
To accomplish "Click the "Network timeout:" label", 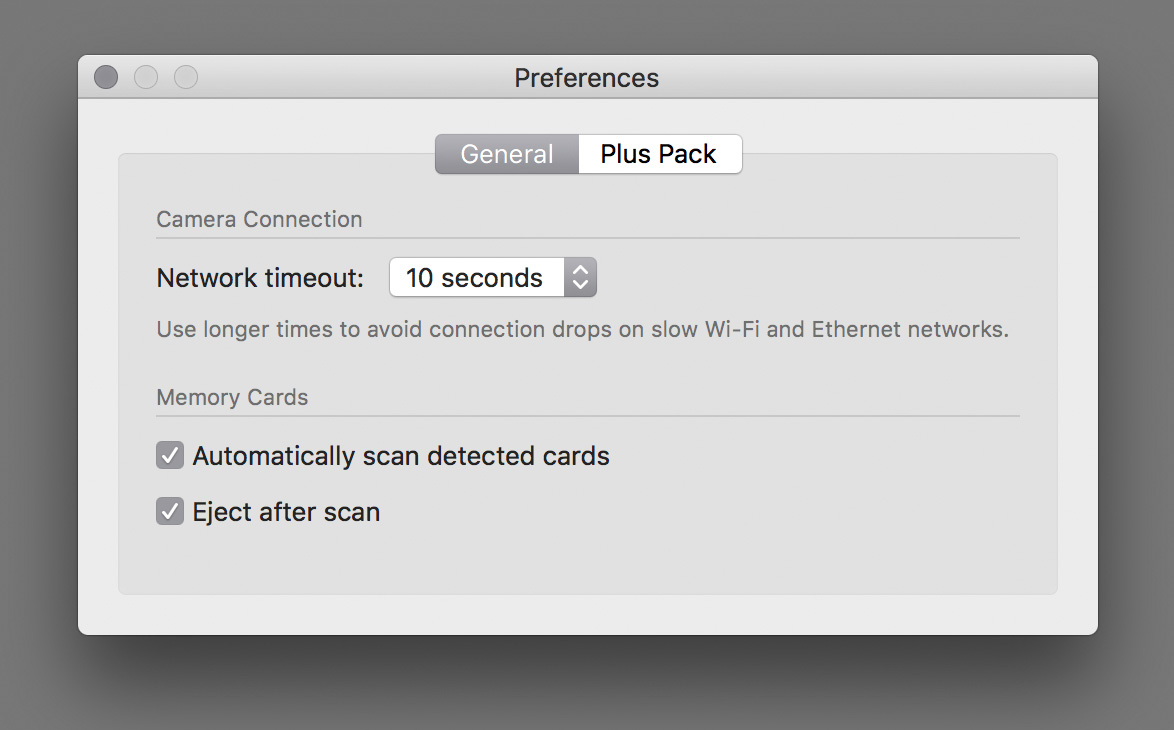I will click(x=260, y=279).
